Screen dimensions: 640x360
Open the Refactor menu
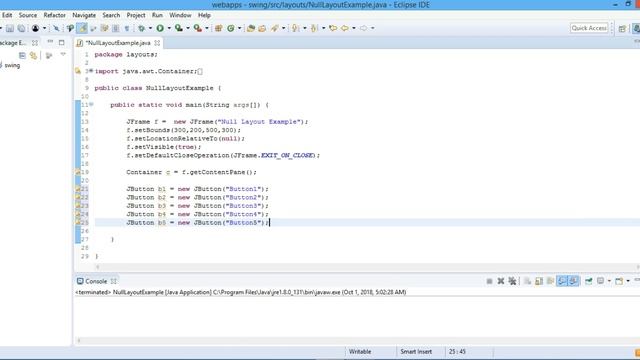coord(55,15)
